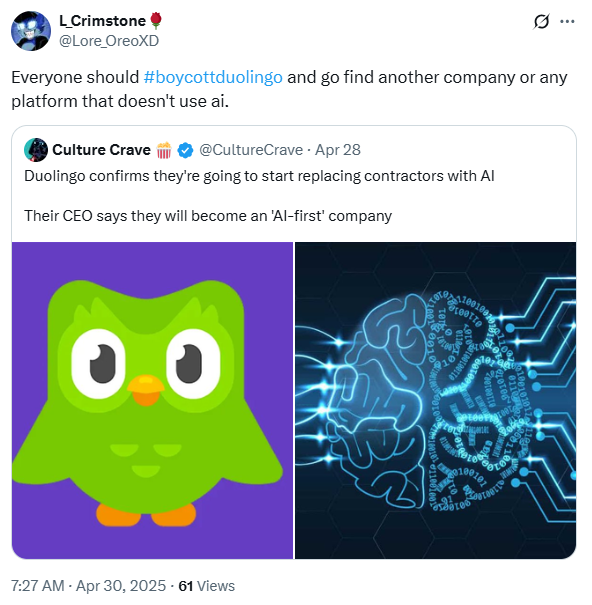This screenshot has height=605, width=592.
Task: Click the rose emoji next to L_Crimstone
Action: pyautogui.click(x=156, y=20)
